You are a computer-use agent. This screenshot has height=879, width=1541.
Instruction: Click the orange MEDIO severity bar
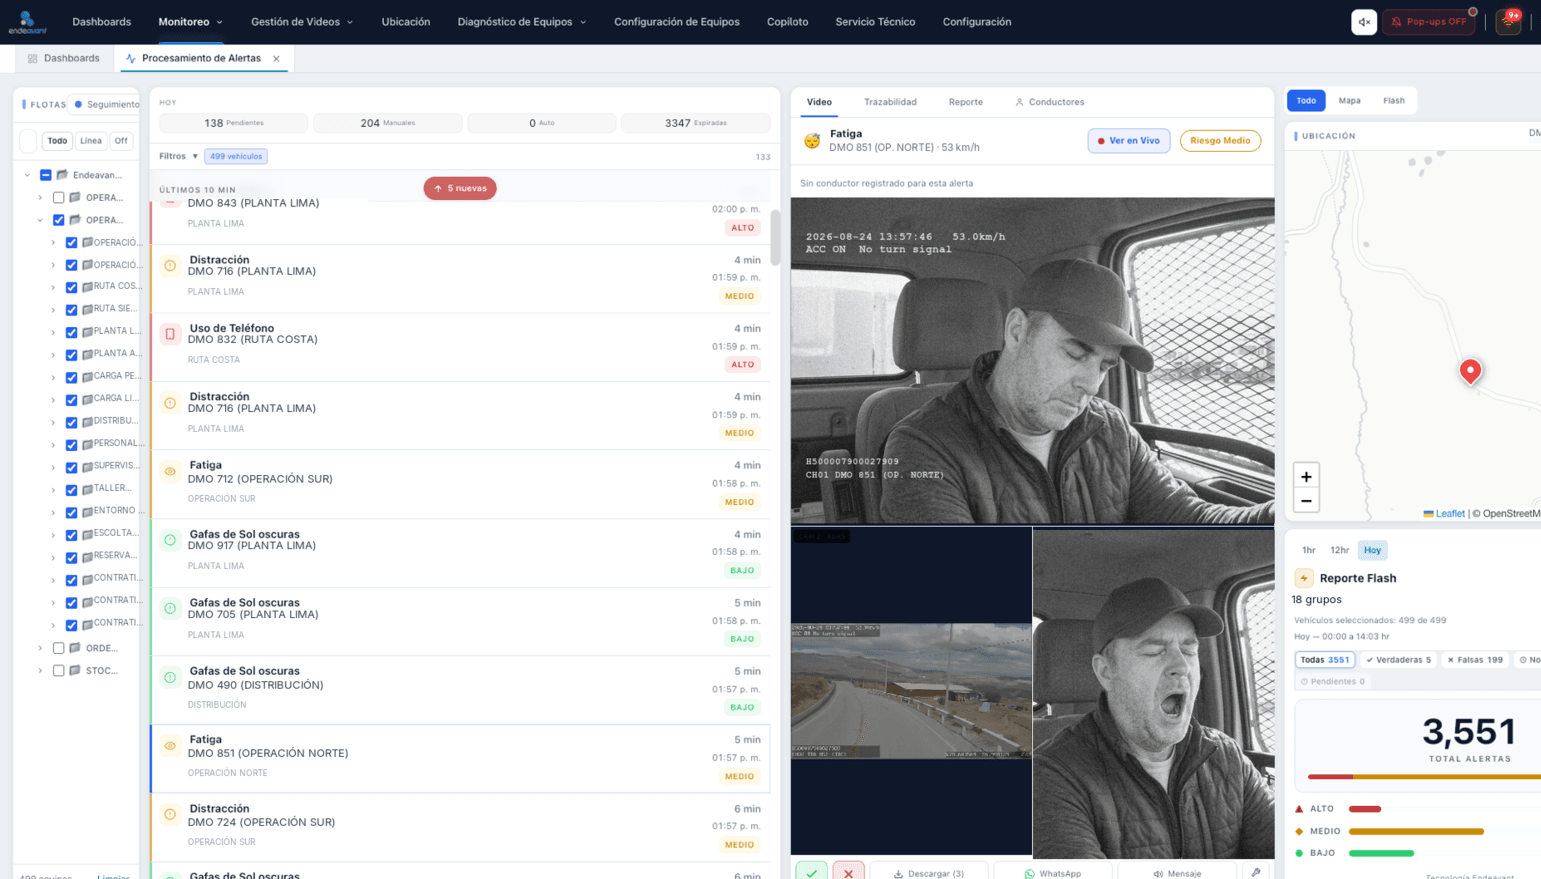[x=1416, y=831]
